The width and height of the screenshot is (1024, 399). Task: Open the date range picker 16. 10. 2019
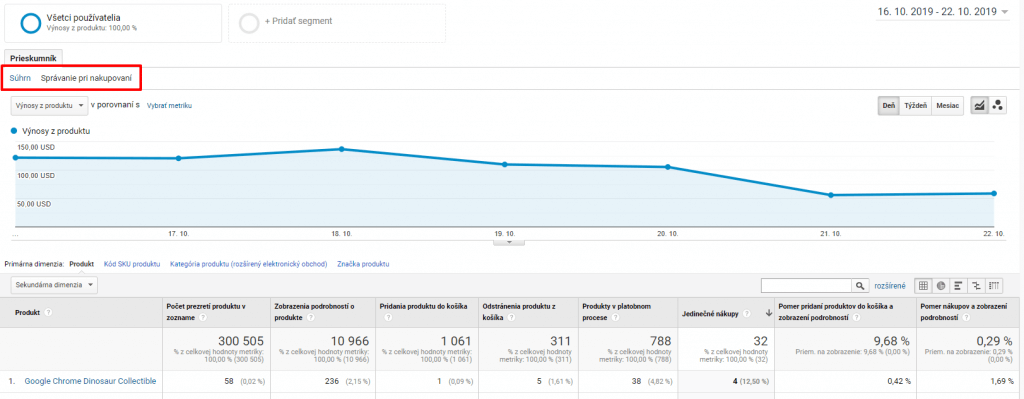[x=942, y=12]
